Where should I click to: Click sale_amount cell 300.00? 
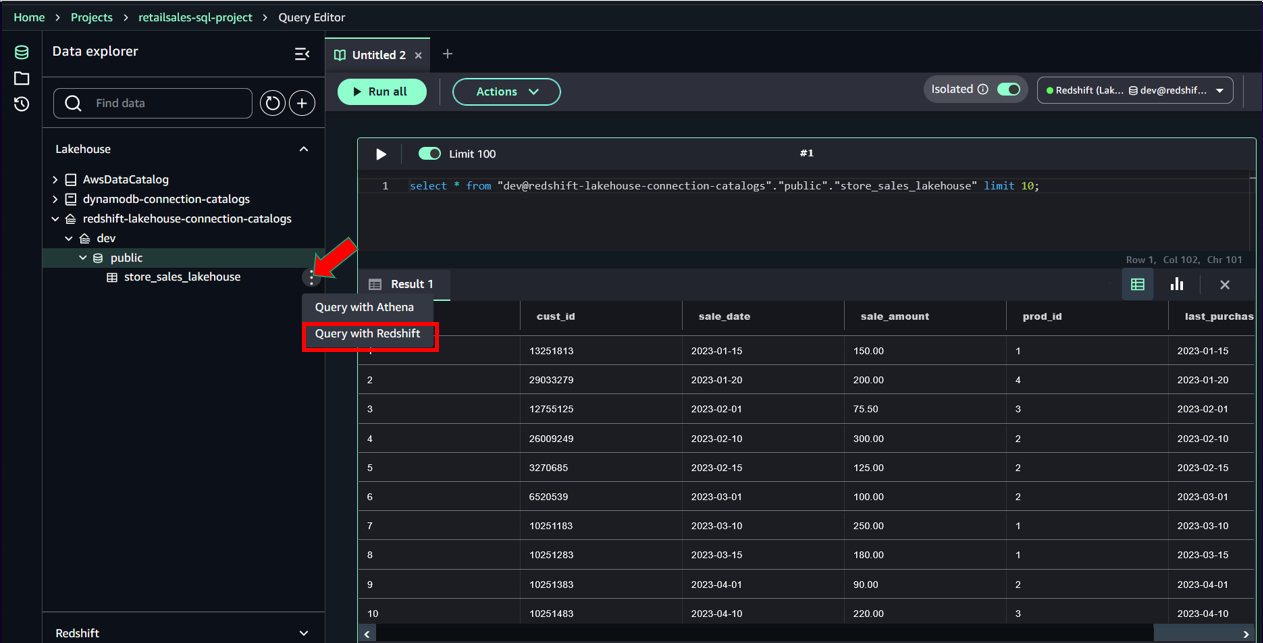tap(925, 439)
